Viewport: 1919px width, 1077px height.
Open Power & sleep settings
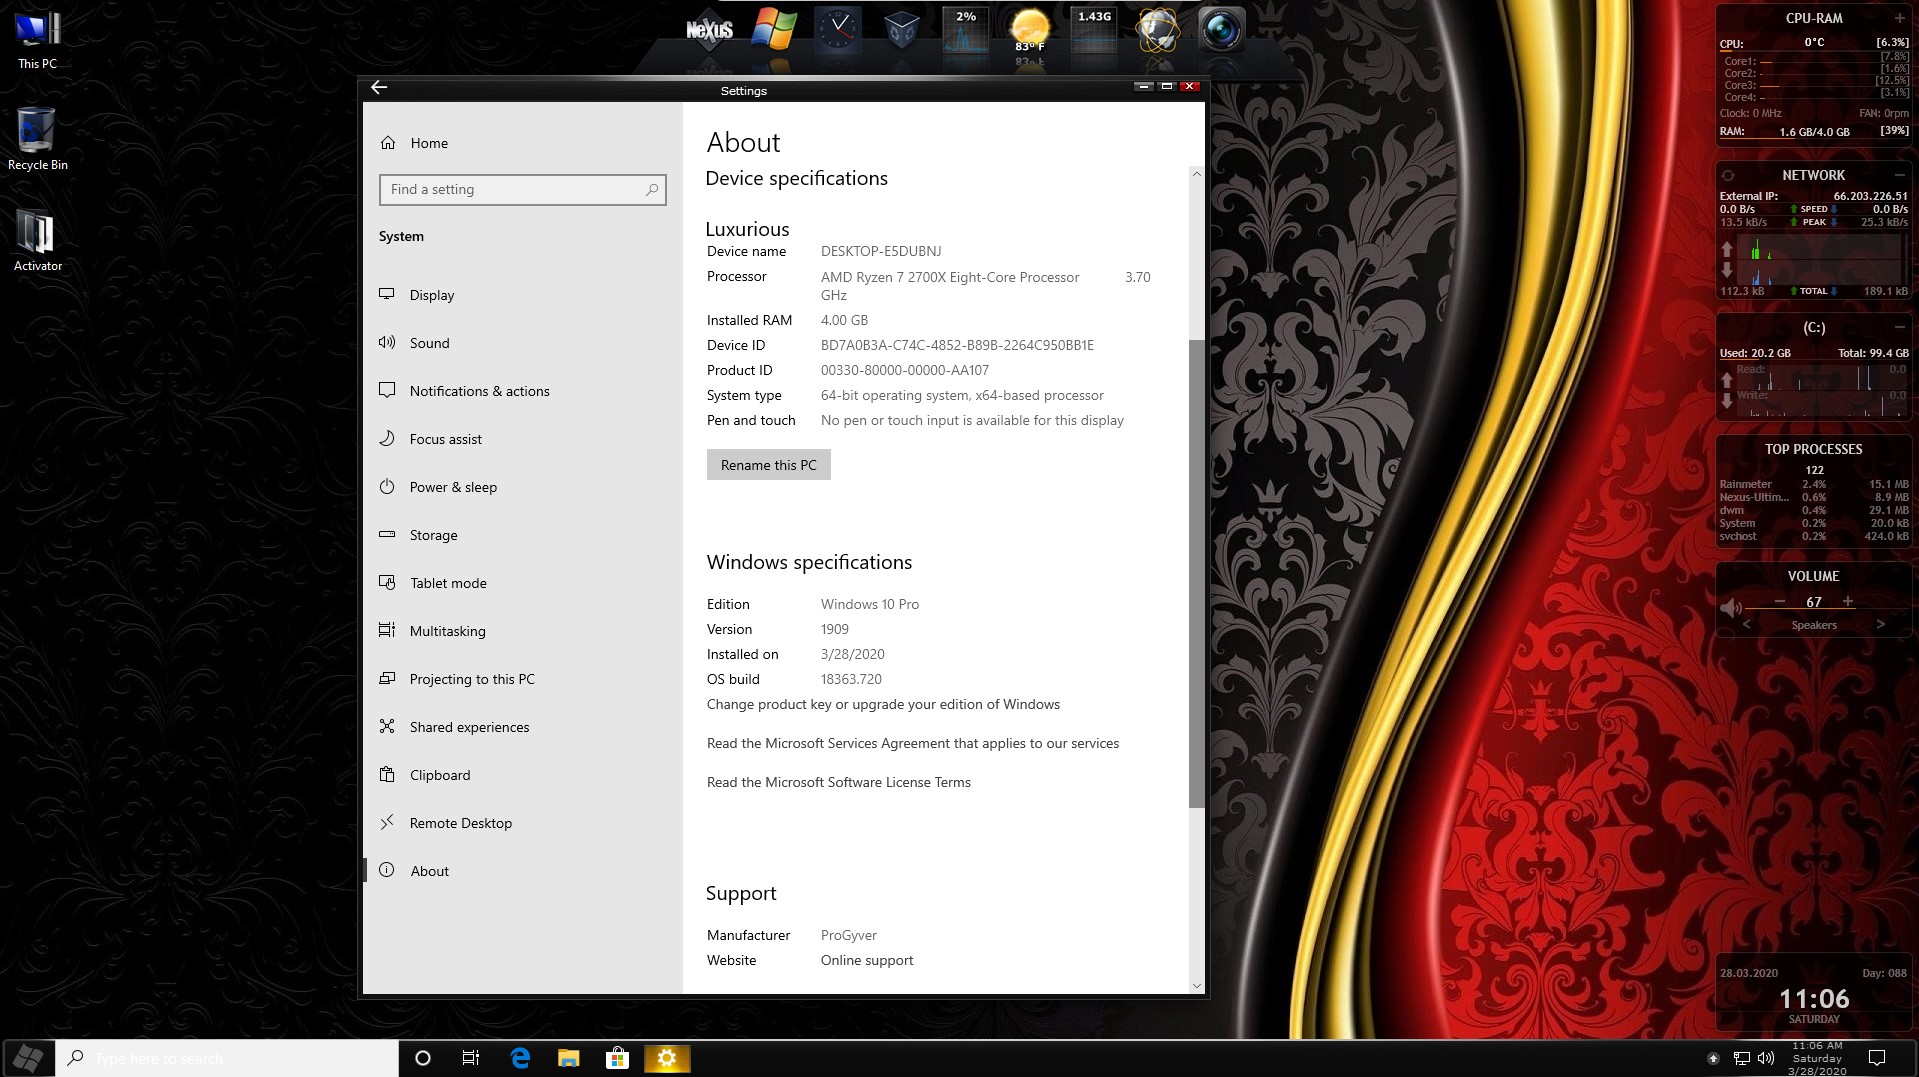(x=523, y=487)
